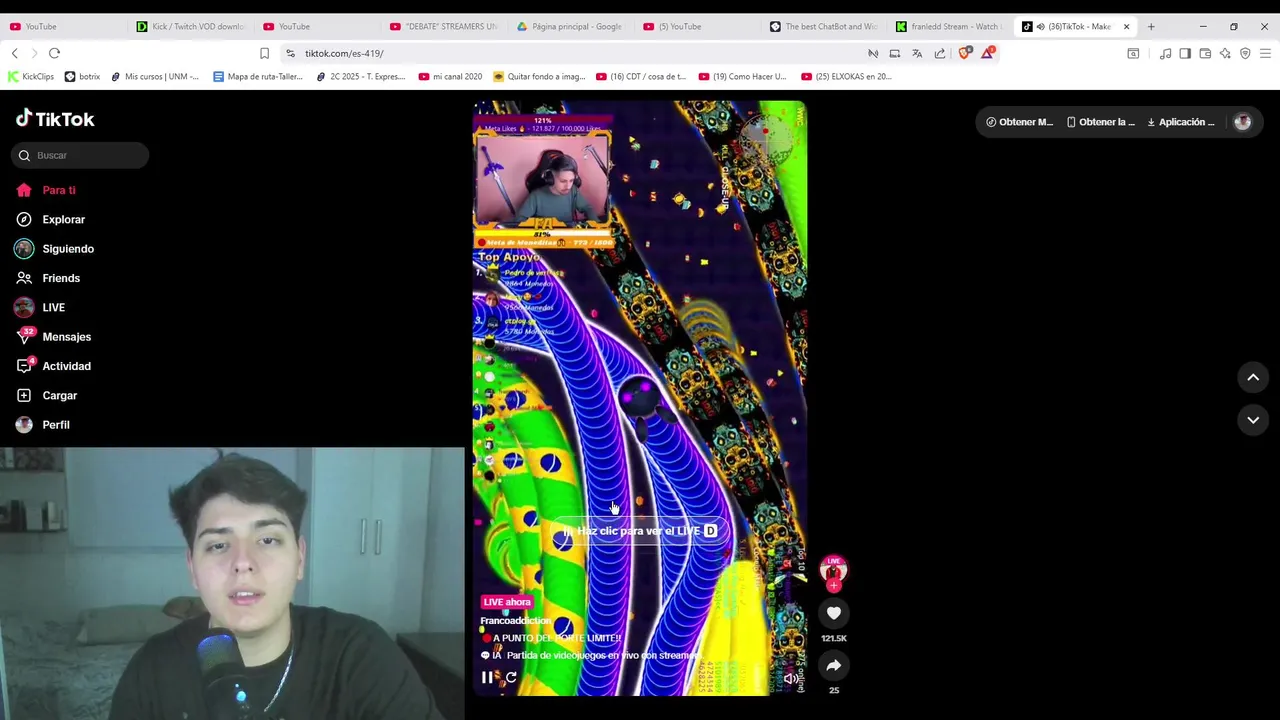Click the Obtener la ... button
Image resolution: width=1280 pixels, height=720 pixels.
coord(1100,122)
